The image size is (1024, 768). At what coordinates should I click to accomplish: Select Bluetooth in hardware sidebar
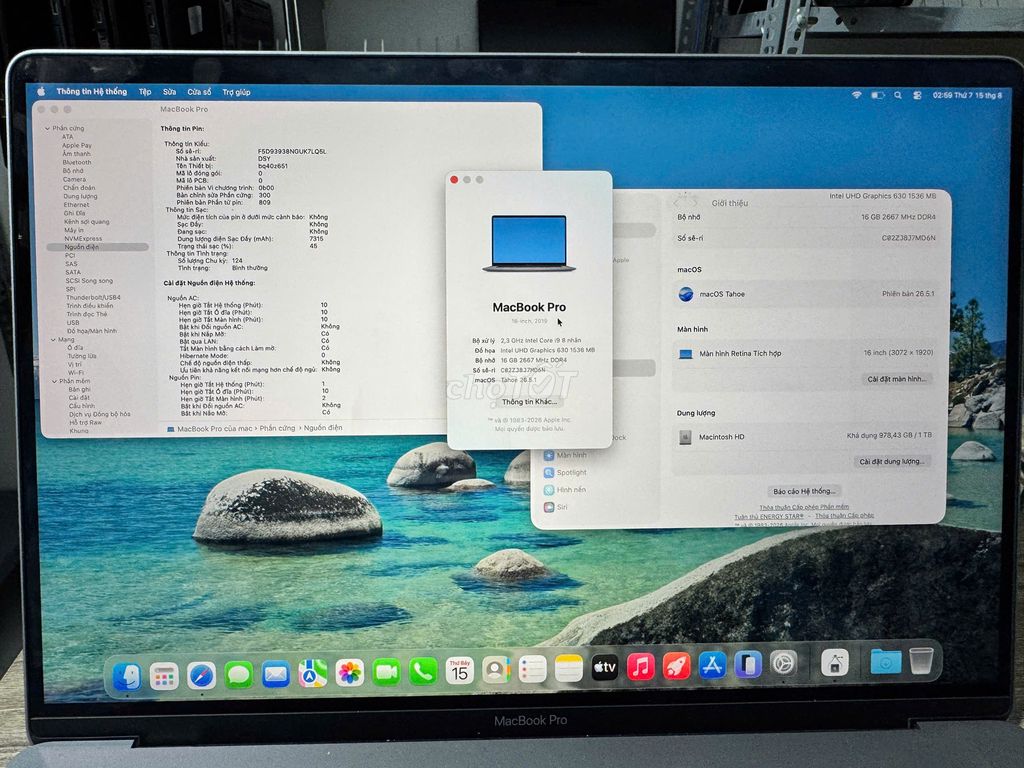click(x=77, y=163)
